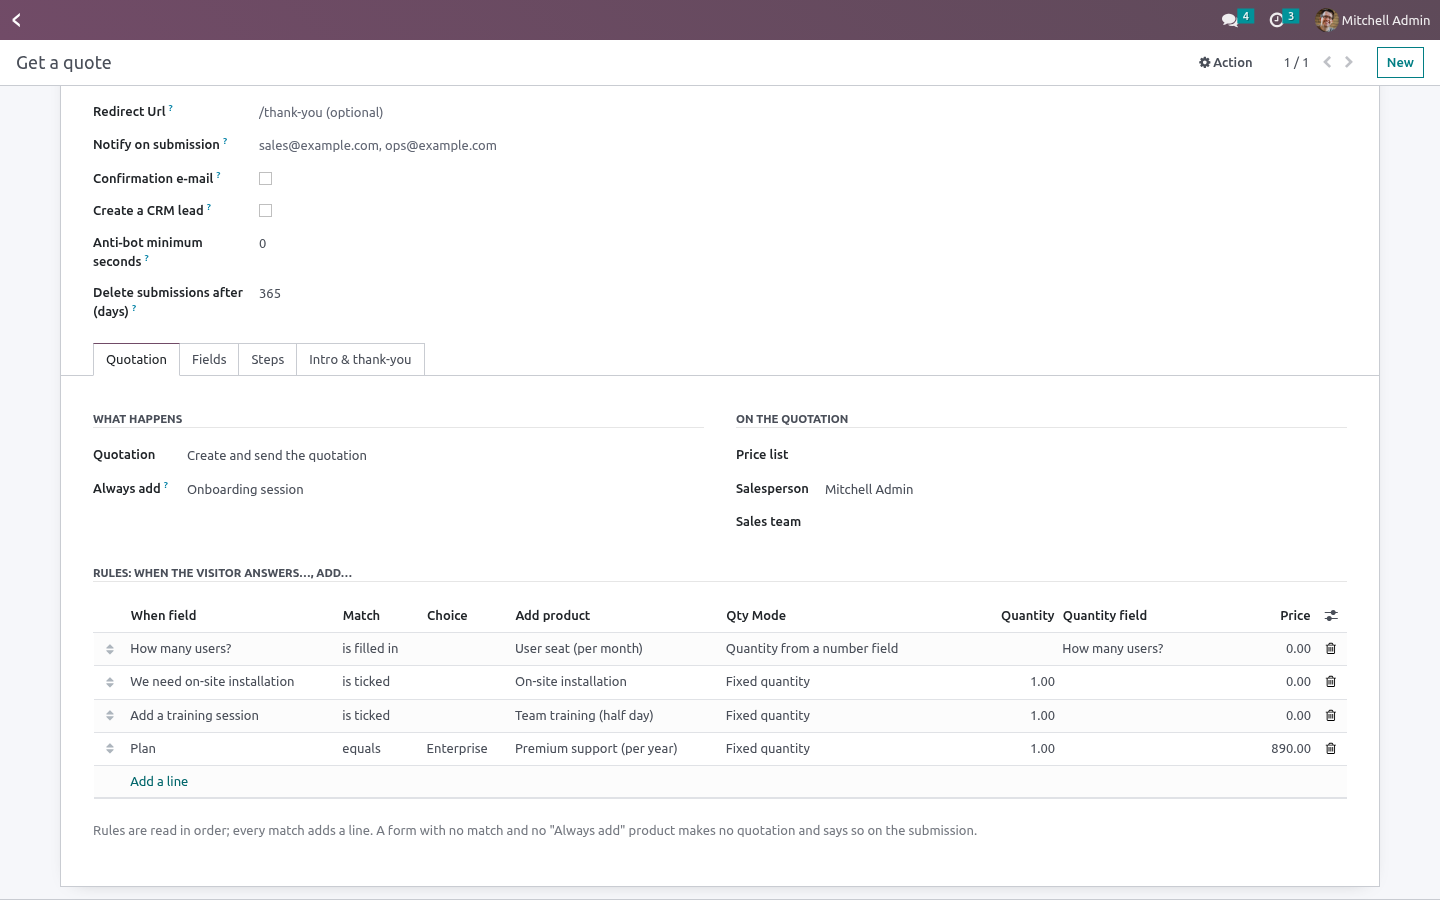
Task: Create a New record
Action: 1399,62
